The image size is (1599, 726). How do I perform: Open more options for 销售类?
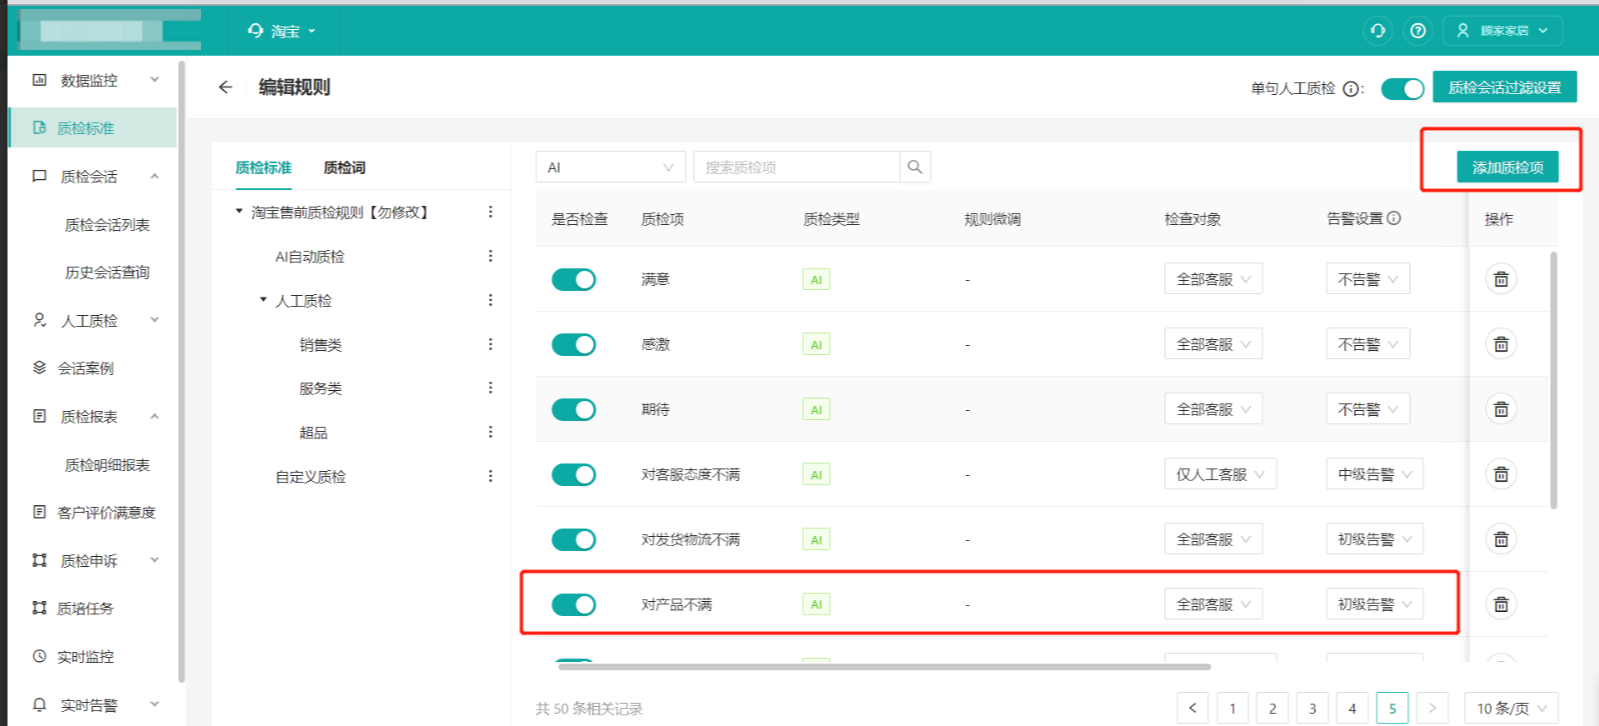[x=490, y=344]
